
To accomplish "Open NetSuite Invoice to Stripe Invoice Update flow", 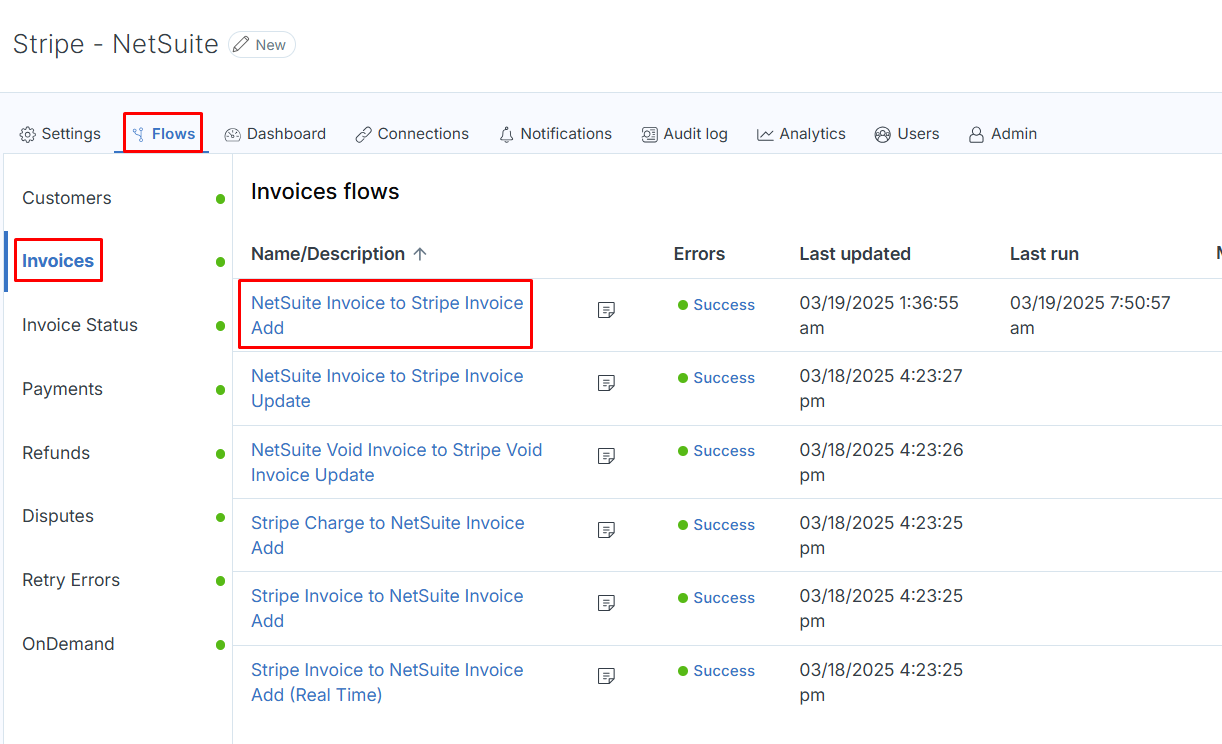I will (x=387, y=388).
